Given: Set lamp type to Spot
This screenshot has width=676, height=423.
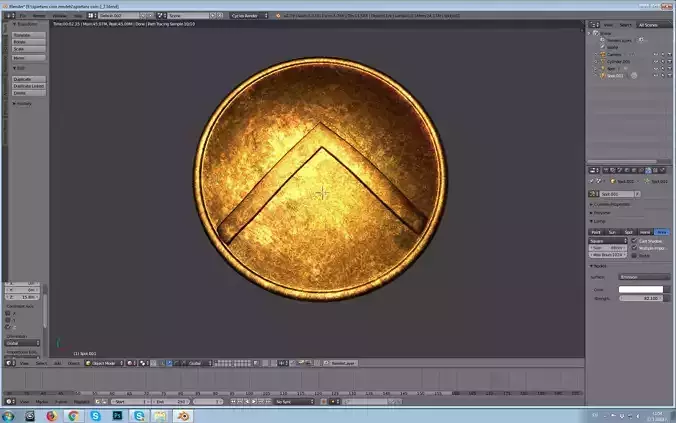Looking at the screenshot, I should 629,232.
